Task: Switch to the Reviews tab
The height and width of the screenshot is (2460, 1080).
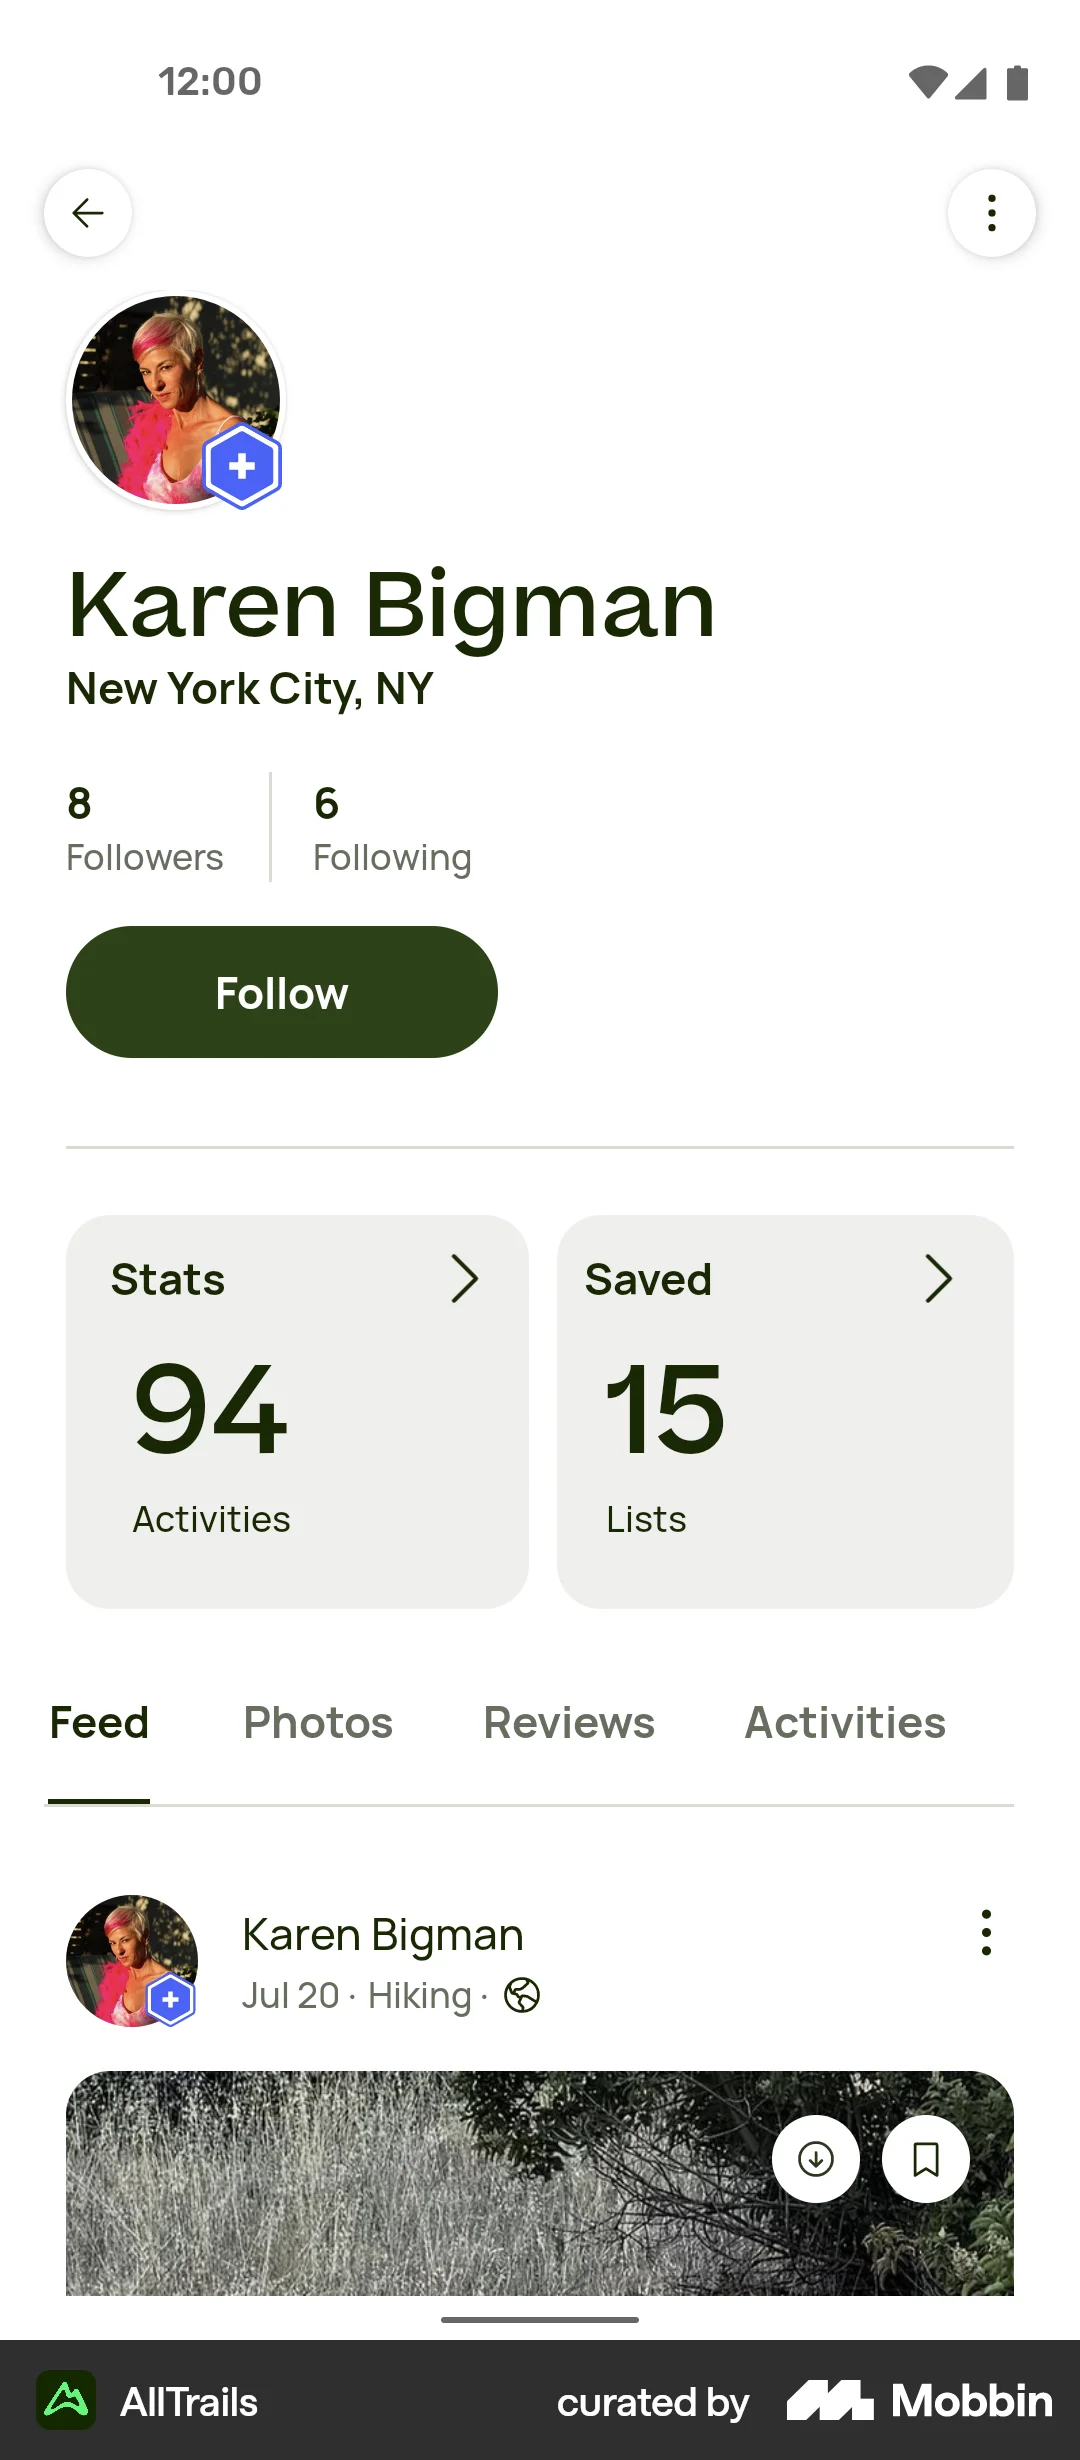Action: point(569,1723)
